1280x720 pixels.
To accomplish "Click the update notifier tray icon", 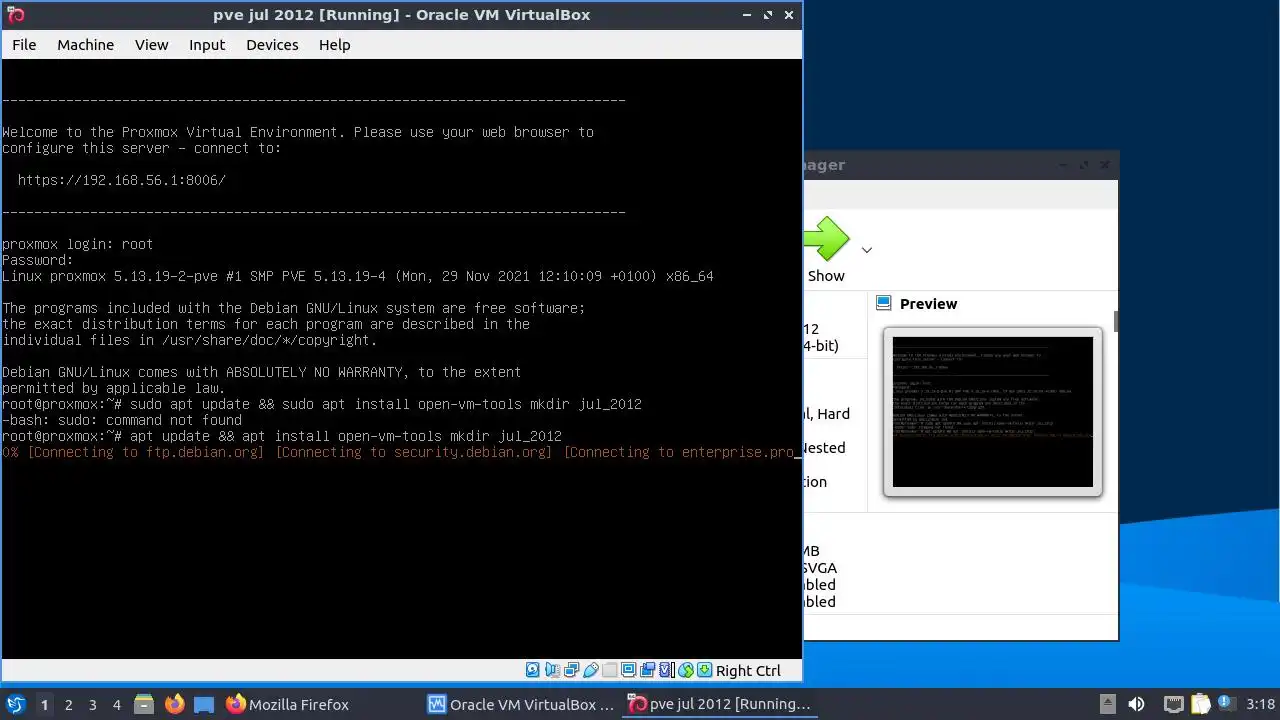I will point(1227,704).
